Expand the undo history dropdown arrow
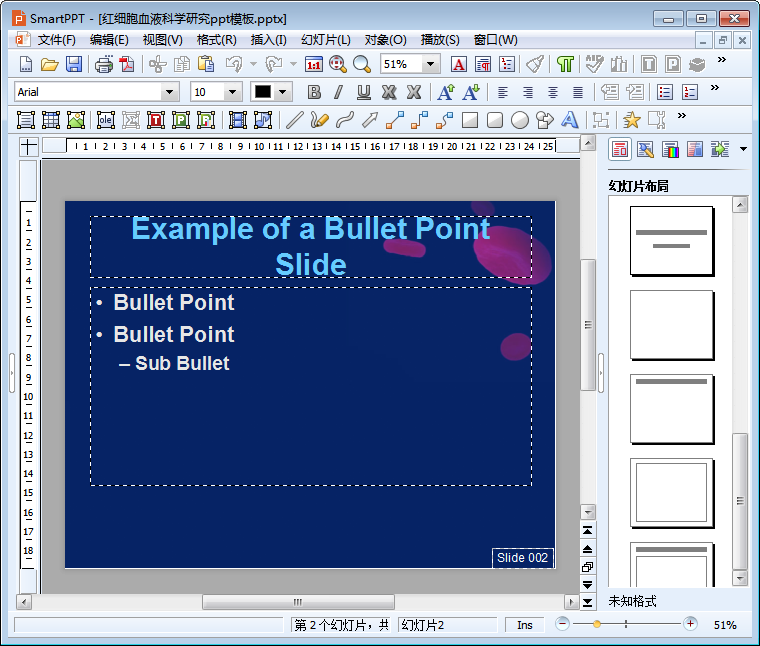Screen dimensions: 760x646 pyautogui.click(x=253, y=64)
